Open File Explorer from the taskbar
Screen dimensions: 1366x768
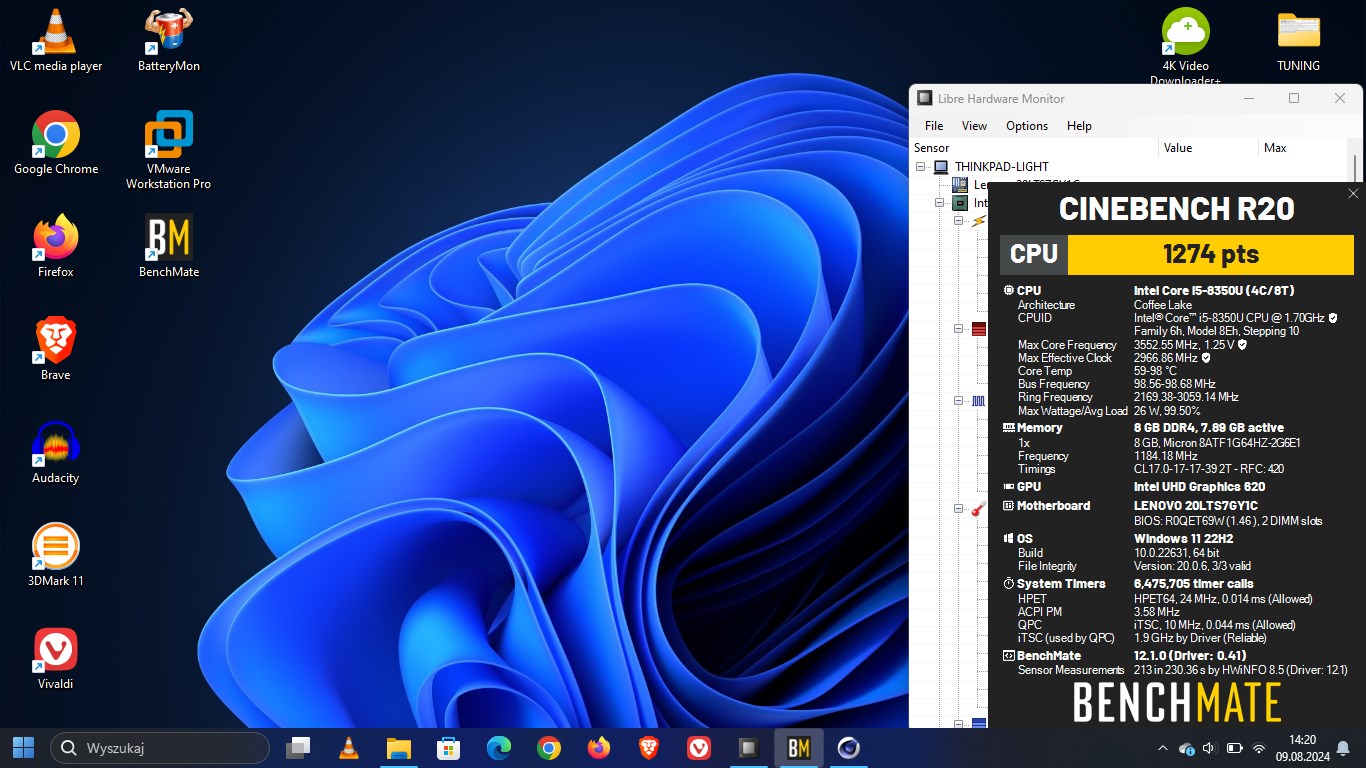point(398,748)
